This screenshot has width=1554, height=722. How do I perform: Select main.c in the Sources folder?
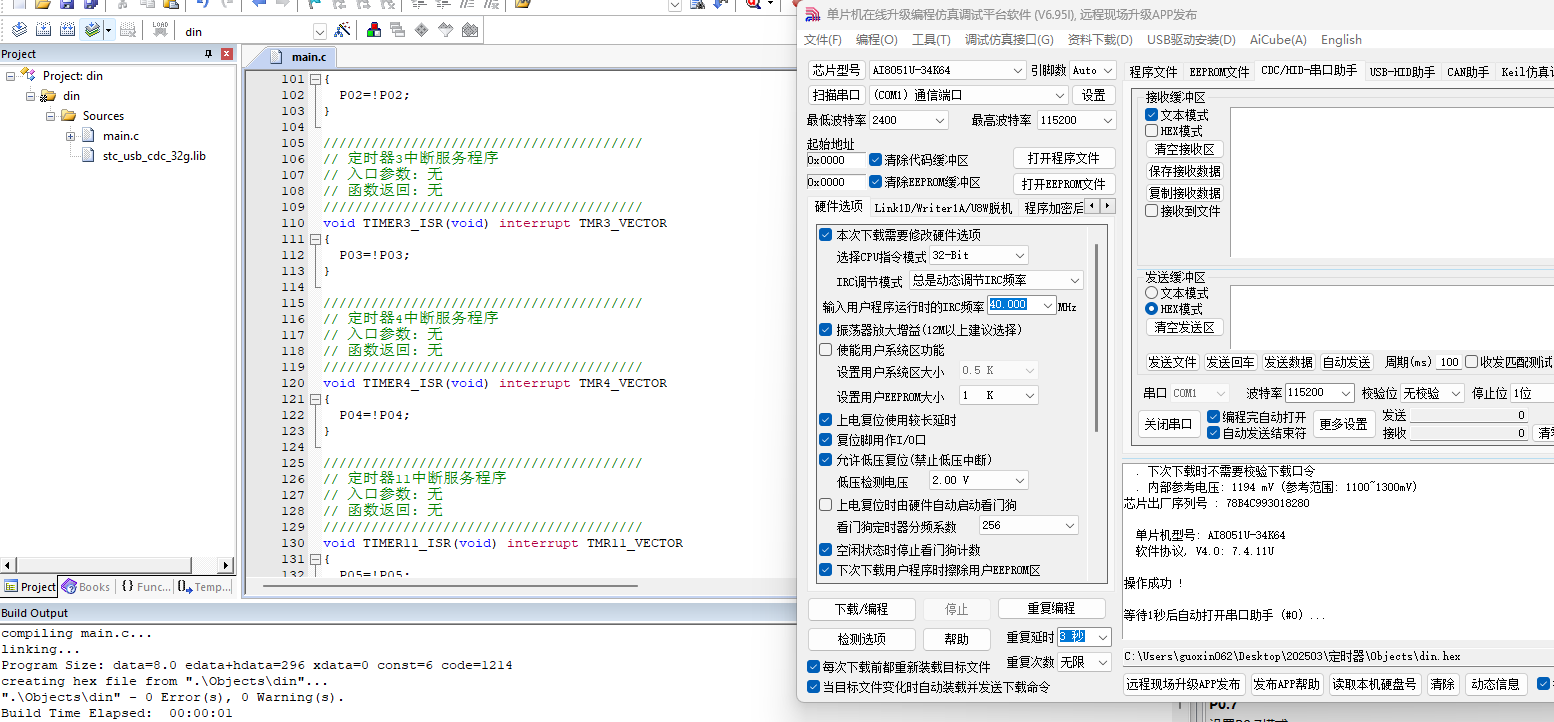121,136
